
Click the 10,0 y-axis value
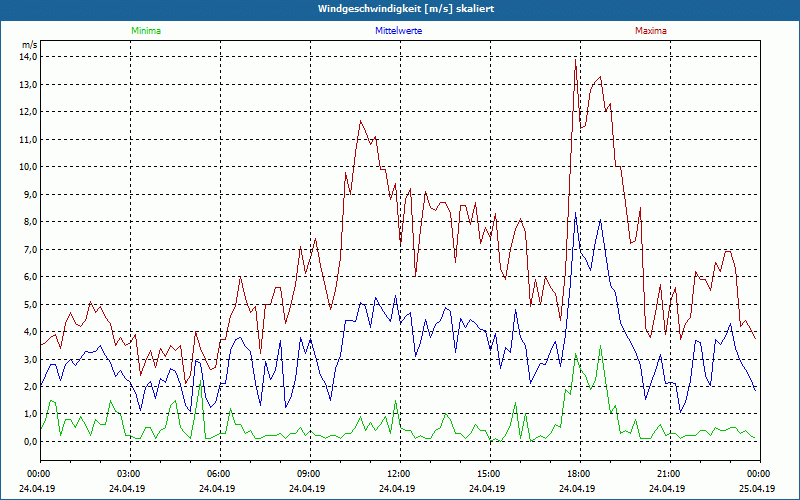point(29,167)
